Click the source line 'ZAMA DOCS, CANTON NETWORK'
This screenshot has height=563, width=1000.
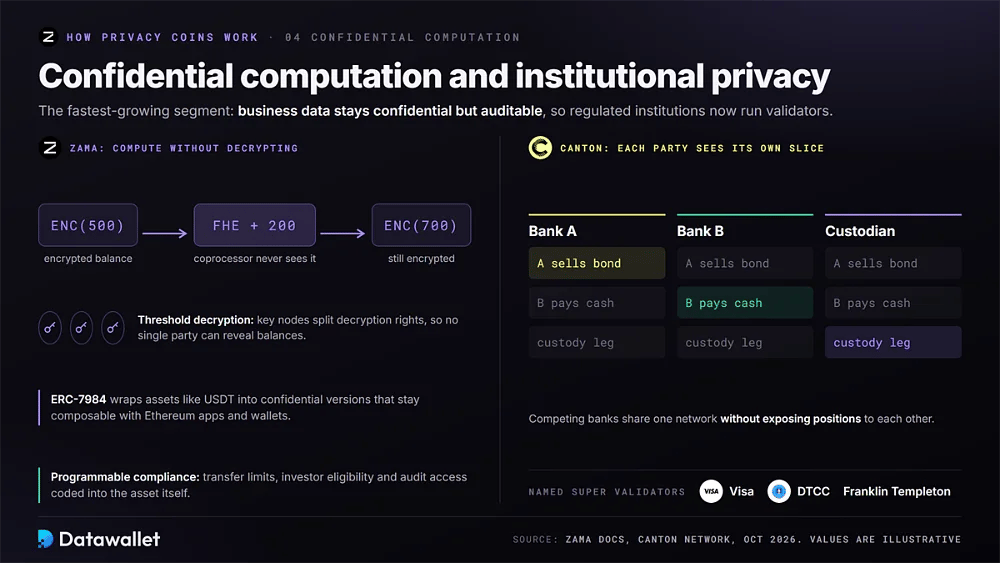coord(651,539)
